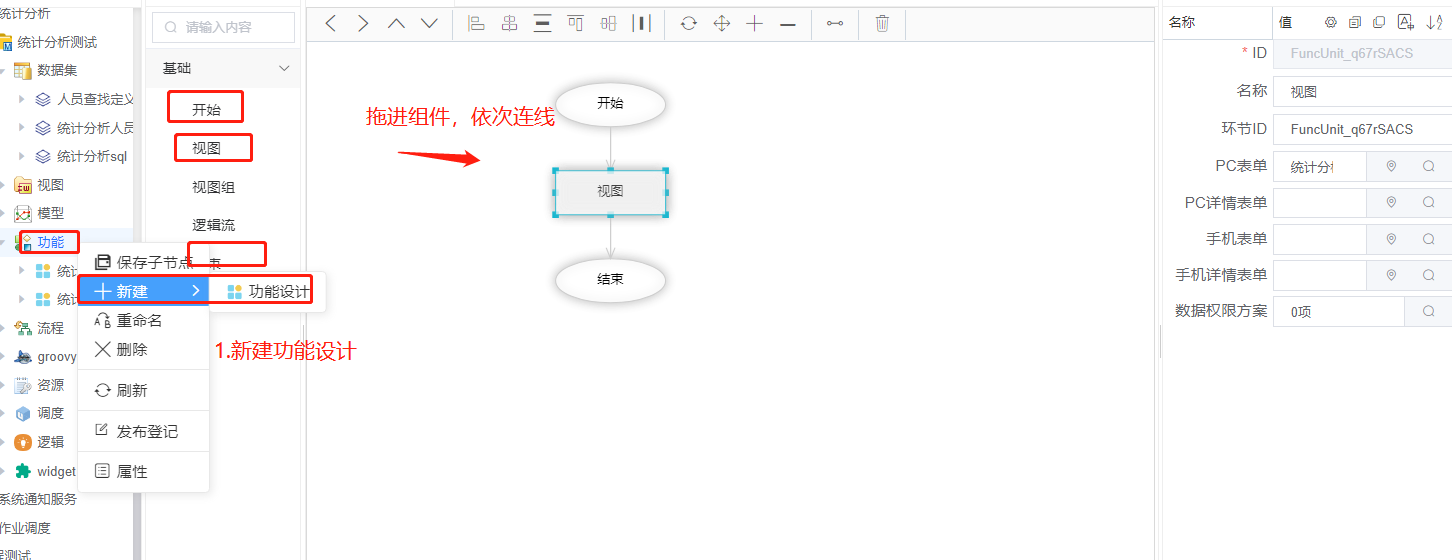Select 功能设计 from the submenu
Image resolution: width=1452 pixels, height=560 pixels.
[268, 292]
